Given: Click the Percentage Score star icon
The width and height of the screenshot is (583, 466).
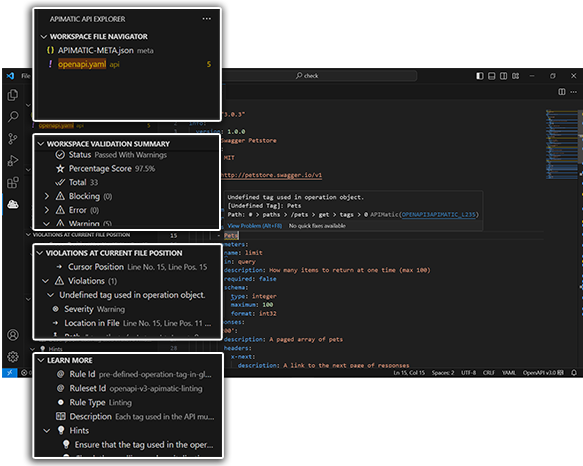Looking at the screenshot, I should (60, 168).
